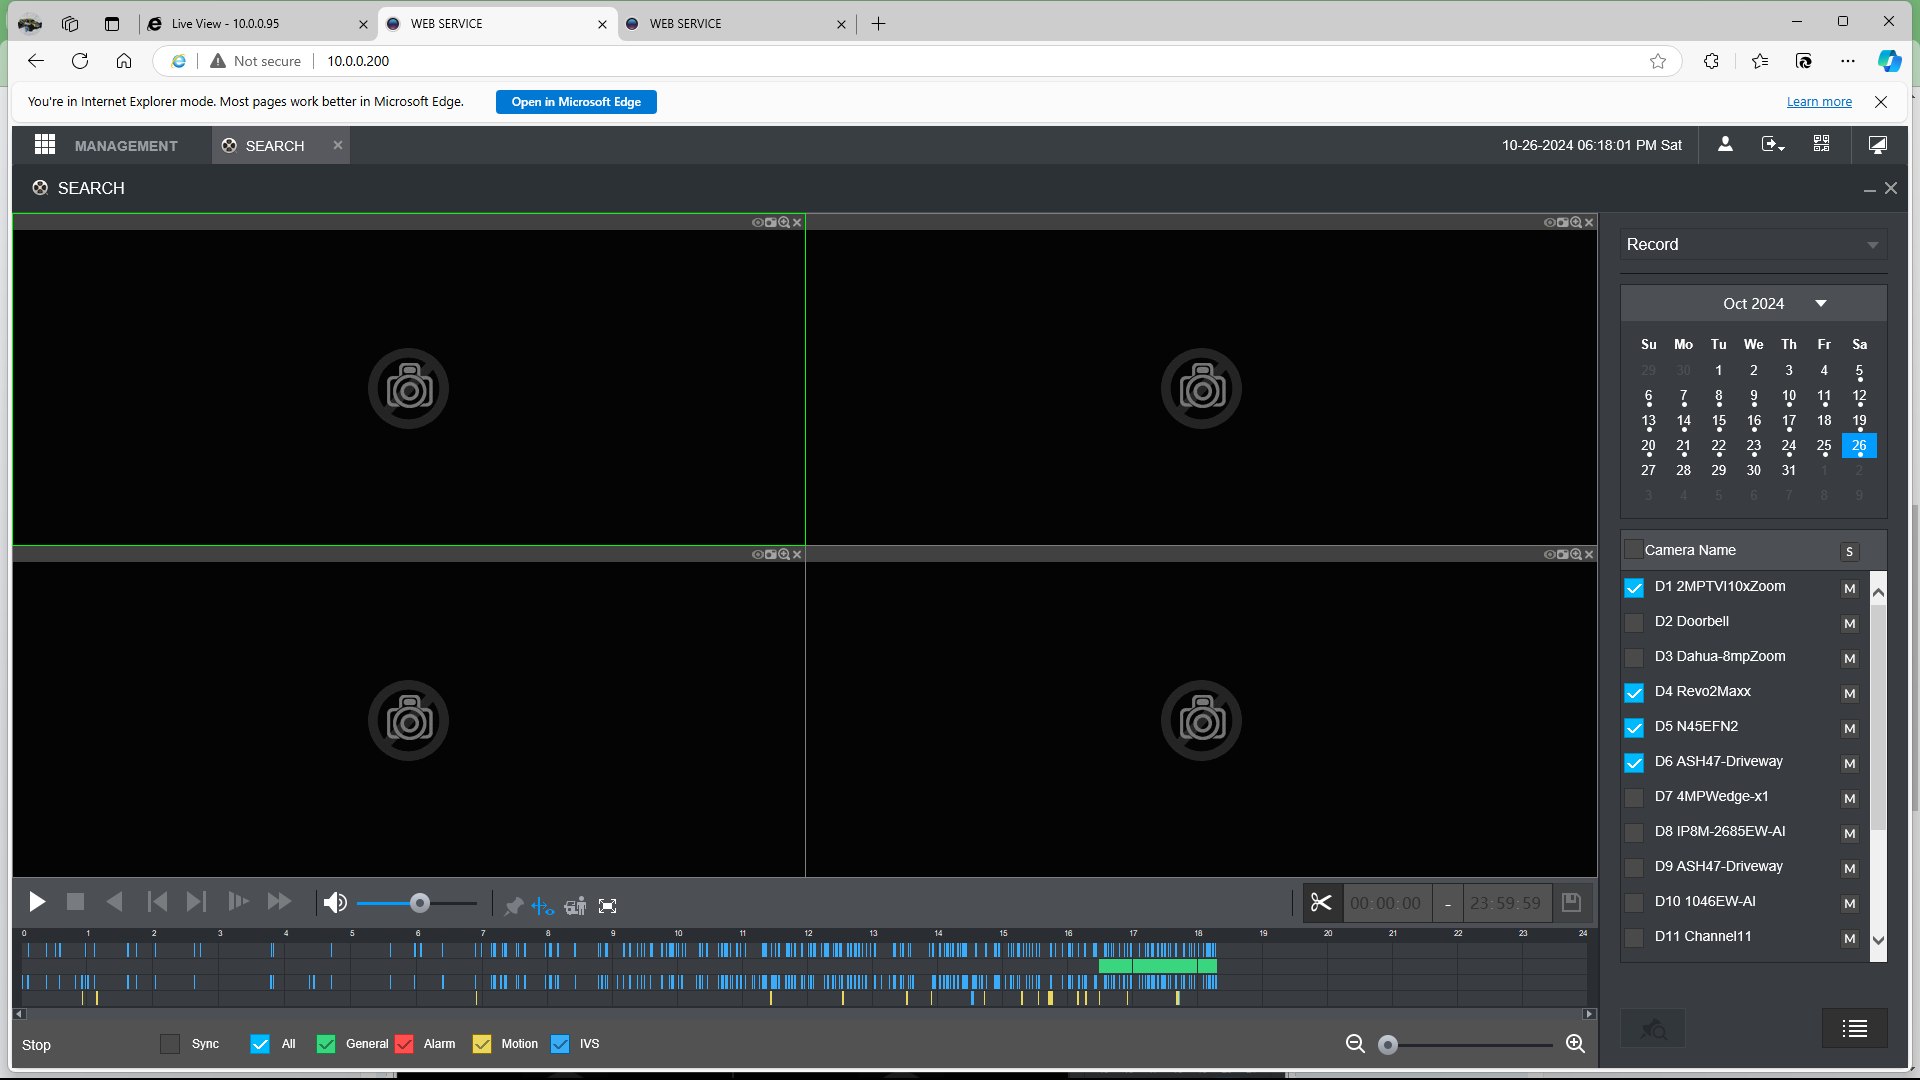Select October 25 on the calendar

(x=1824, y=446)
